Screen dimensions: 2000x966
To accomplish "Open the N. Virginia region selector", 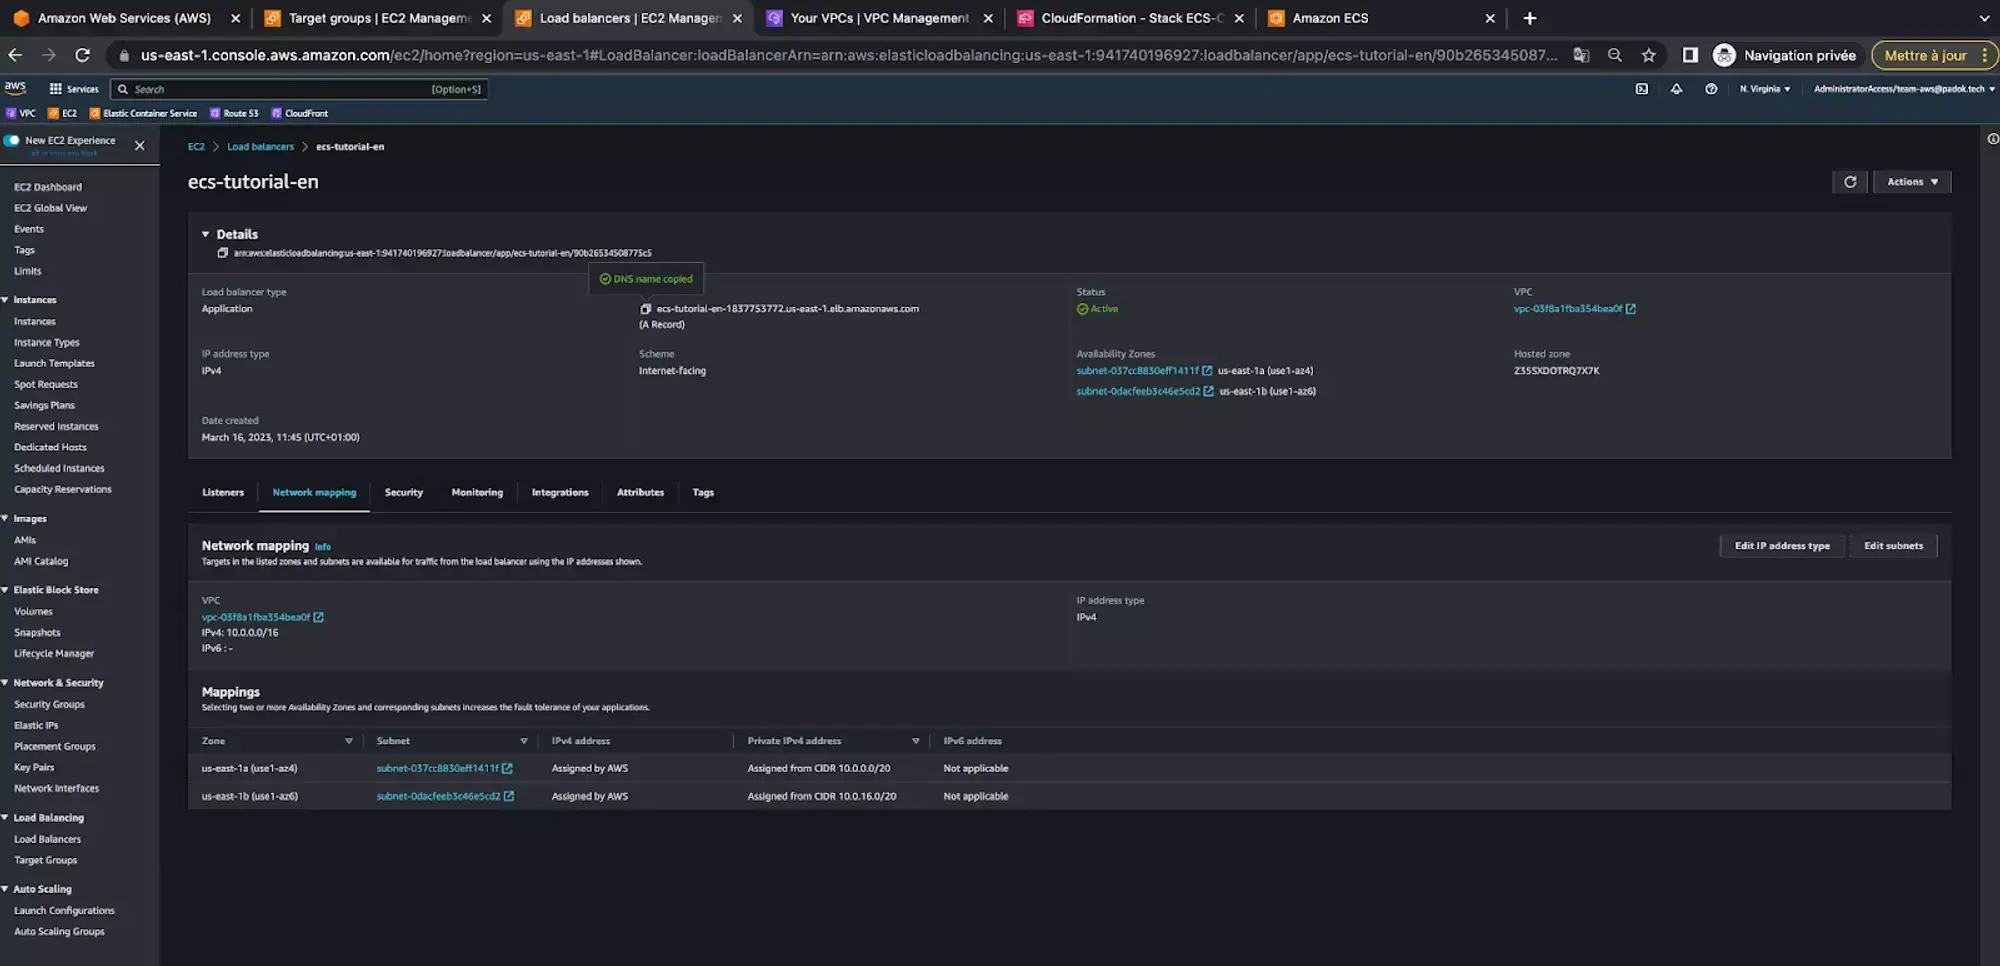I will coord(1764,89).
